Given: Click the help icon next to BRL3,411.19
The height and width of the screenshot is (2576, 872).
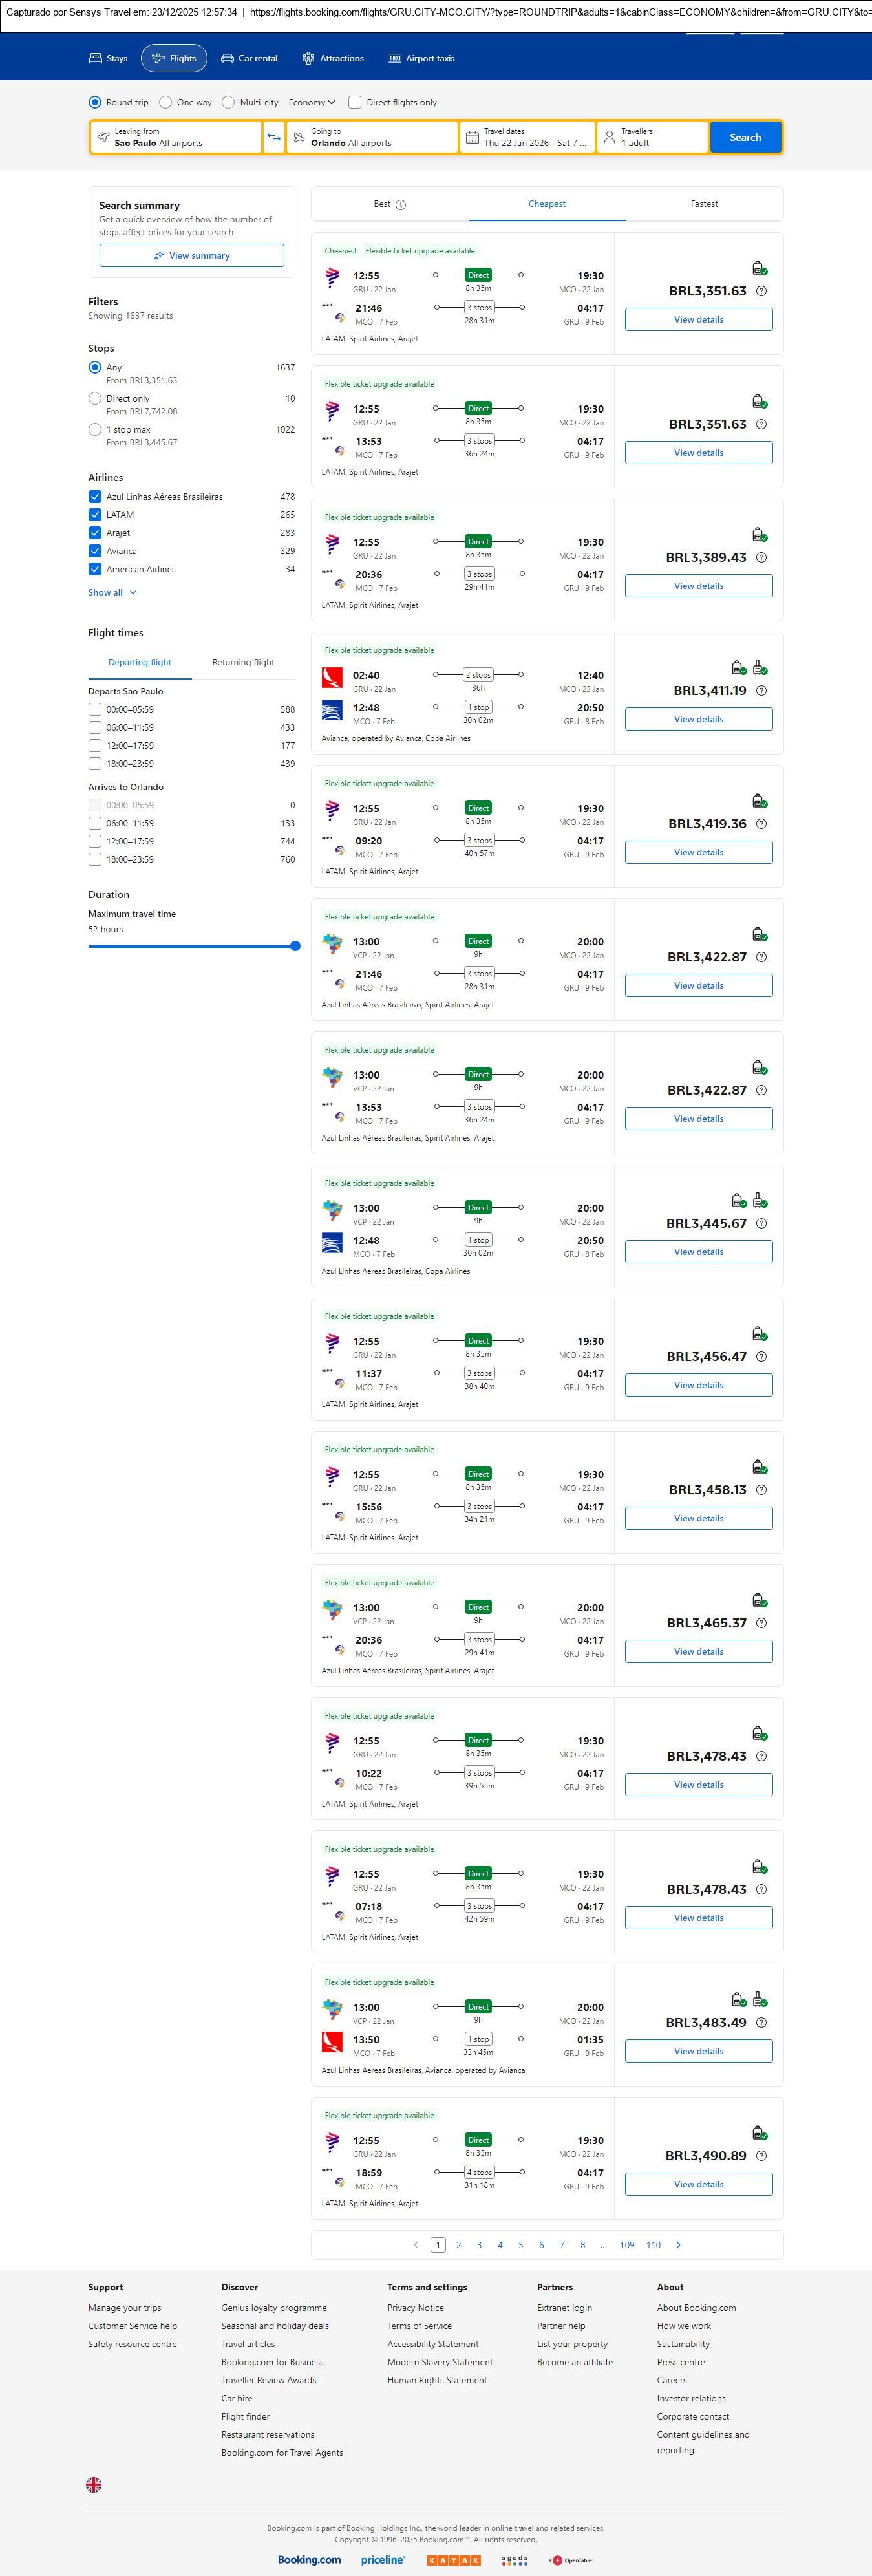Looking at the screenshot, I should pyautogui.click(x=761, y=691).
